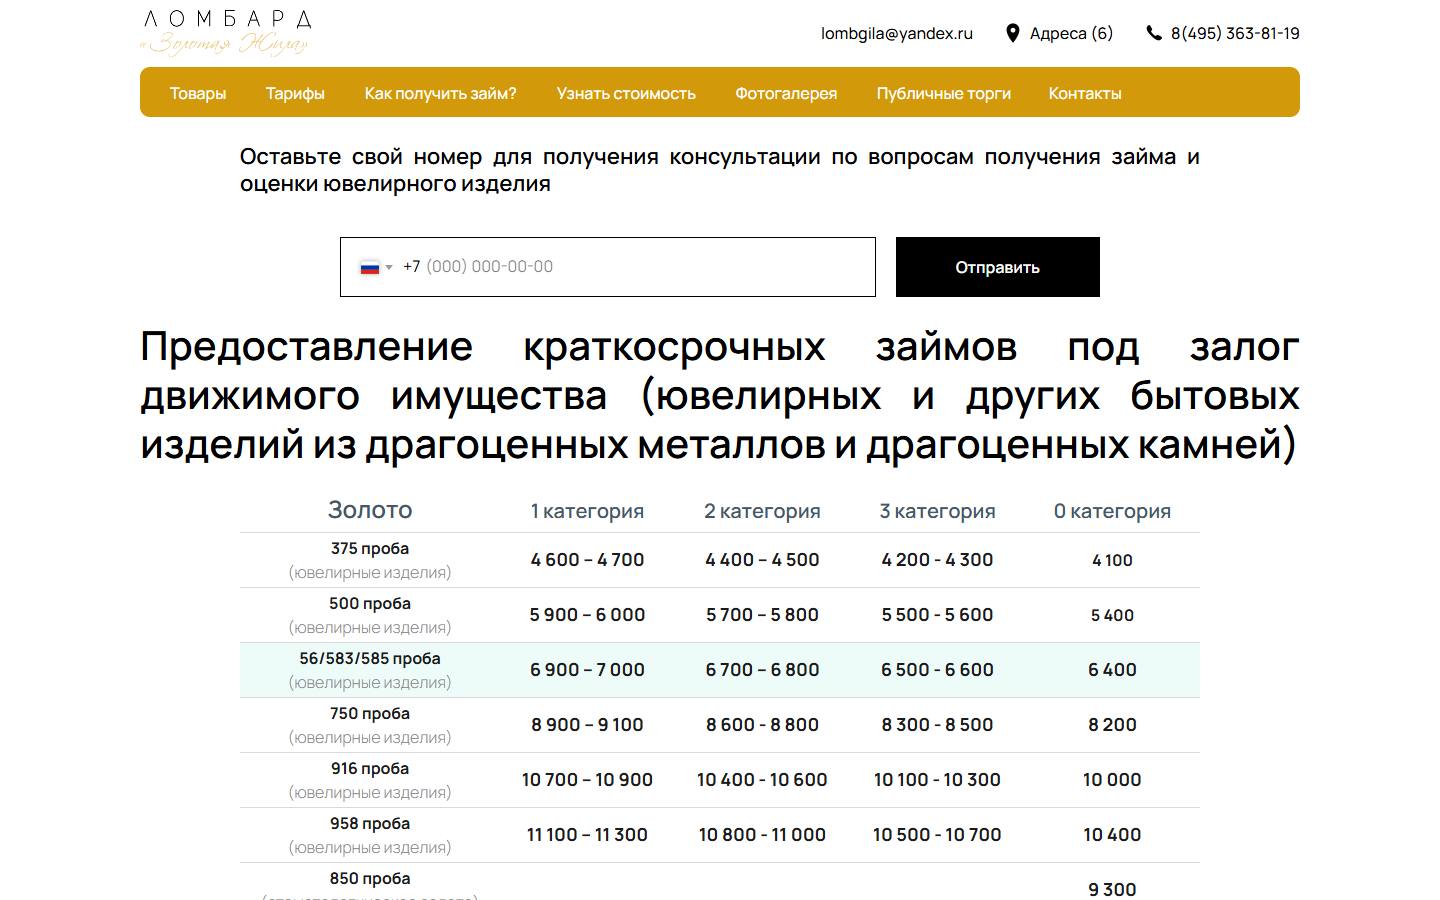Click the price cell 6 900 – 7 000
Image resolution: width=1440 pixels, height=900 pixels.
[x=587, y=670]
